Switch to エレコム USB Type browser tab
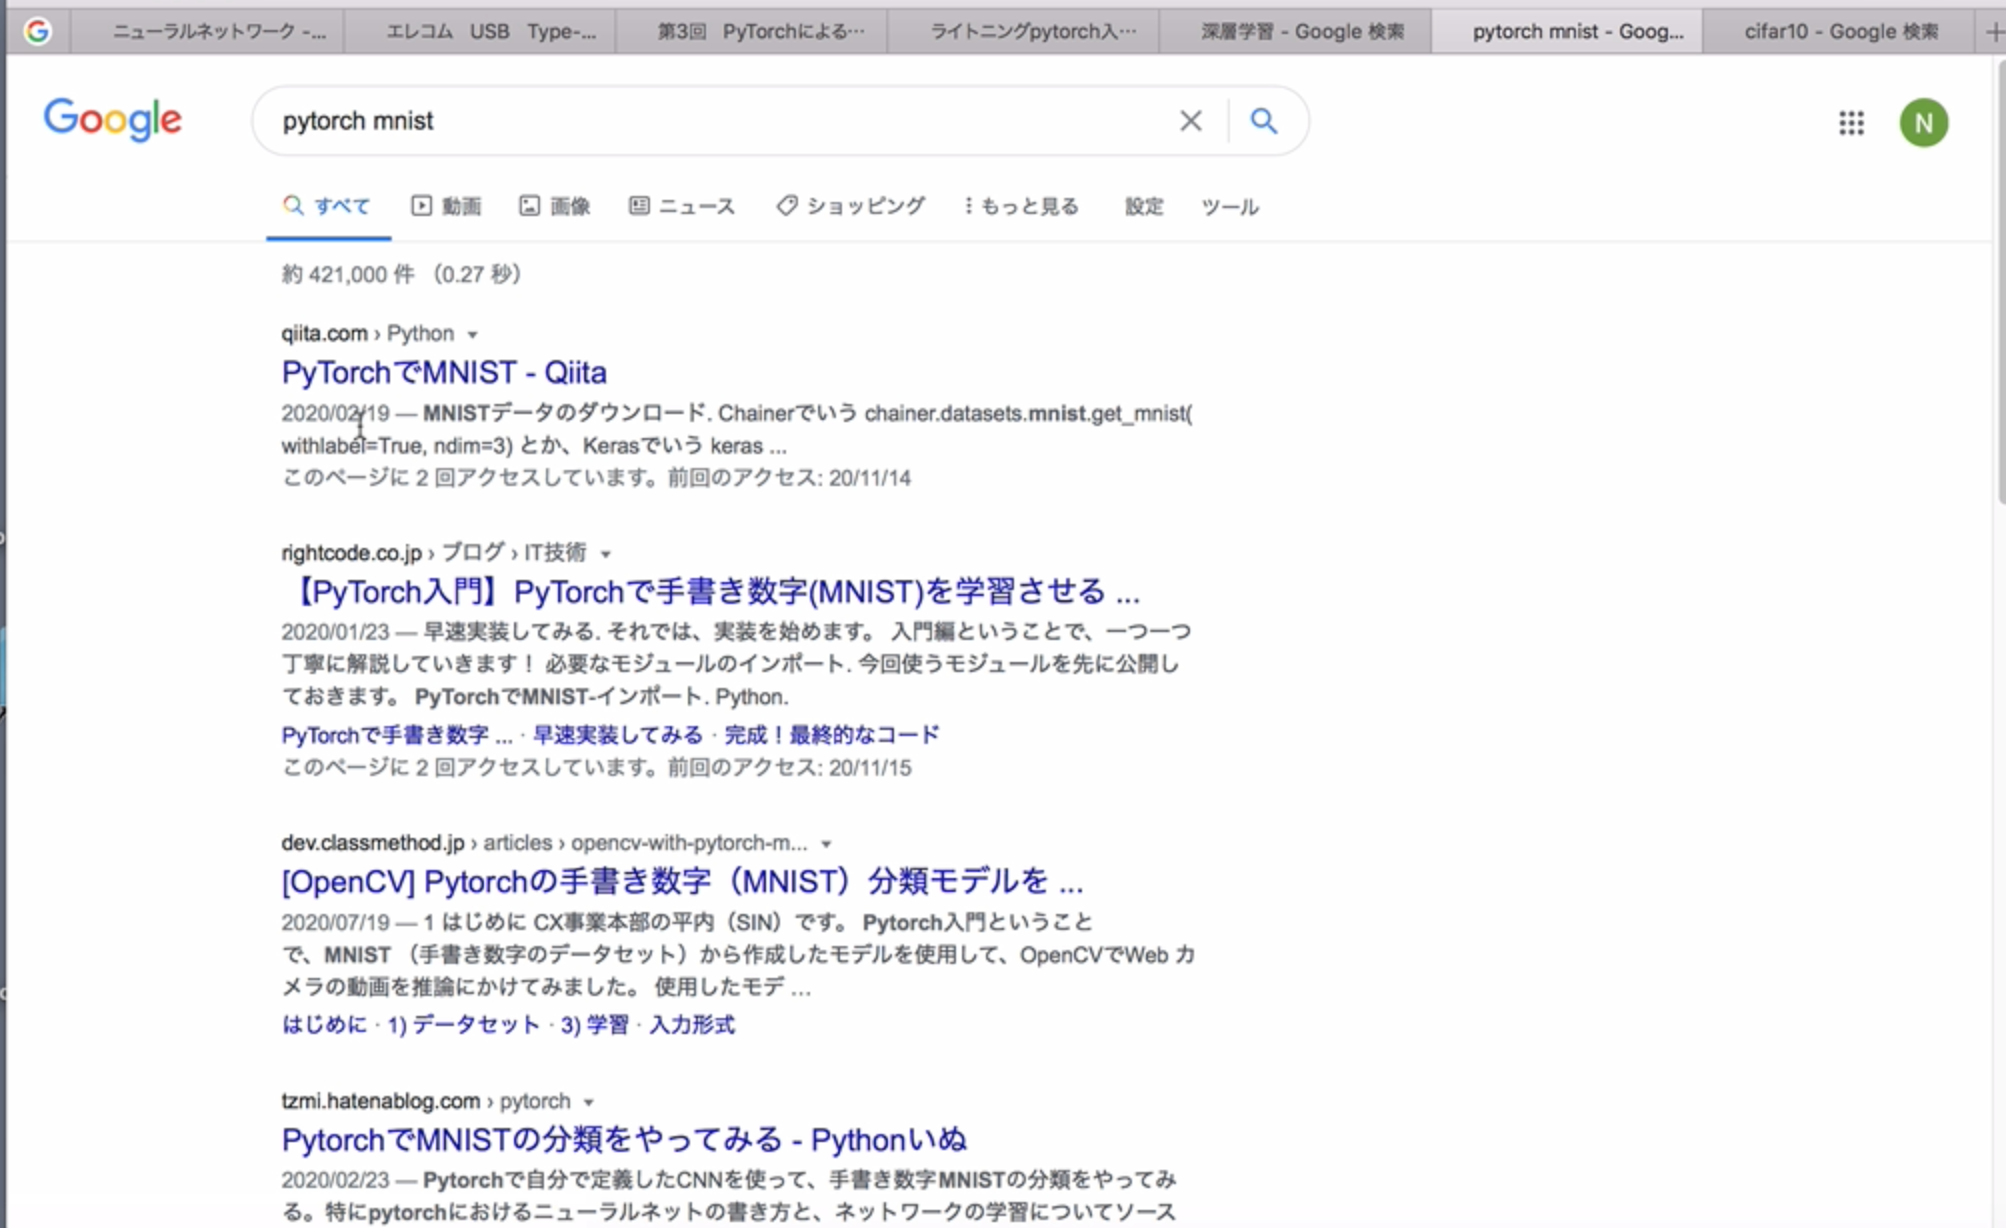2006x1228 pixels. [x=481, y=32]
